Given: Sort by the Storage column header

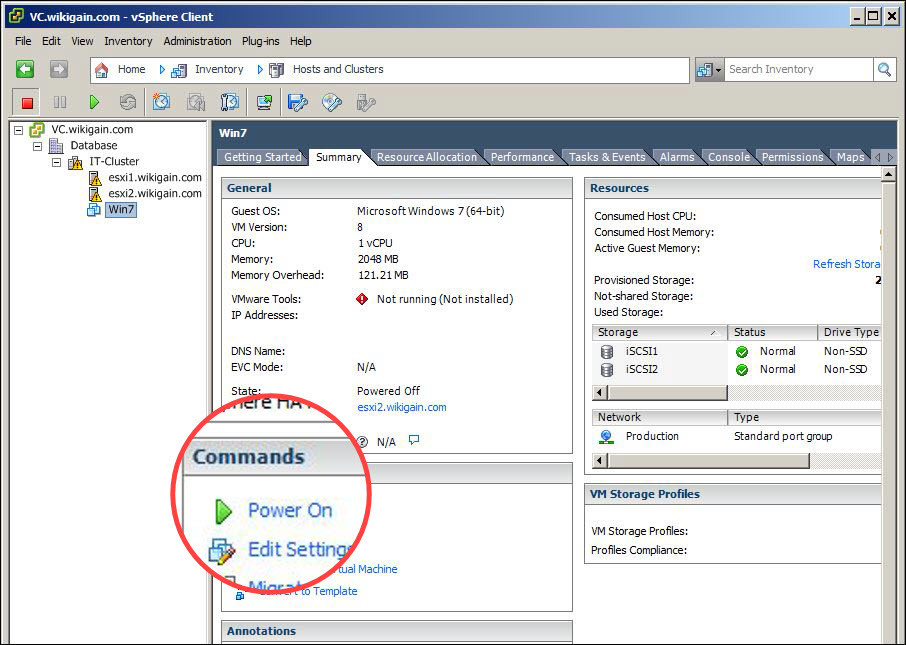Looking at the screenshot, I should pos(659,332).
